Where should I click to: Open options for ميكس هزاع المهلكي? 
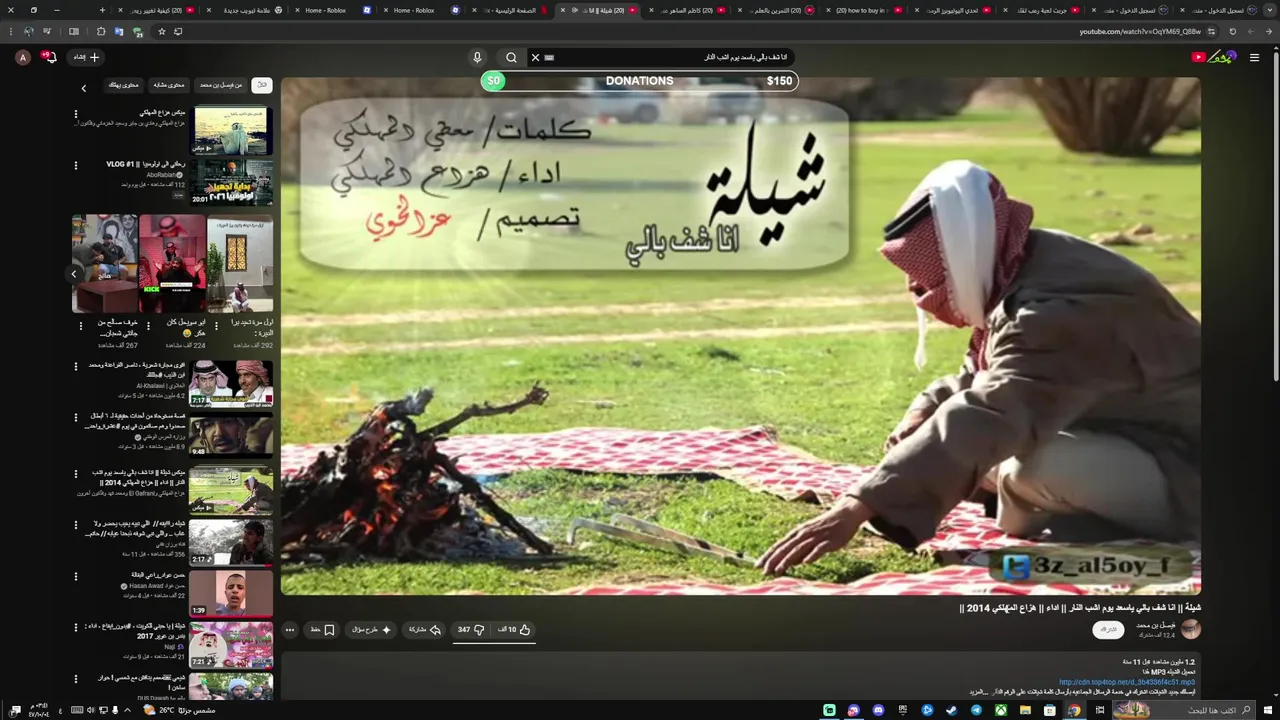pyautogui.click(x=76, y=114)
